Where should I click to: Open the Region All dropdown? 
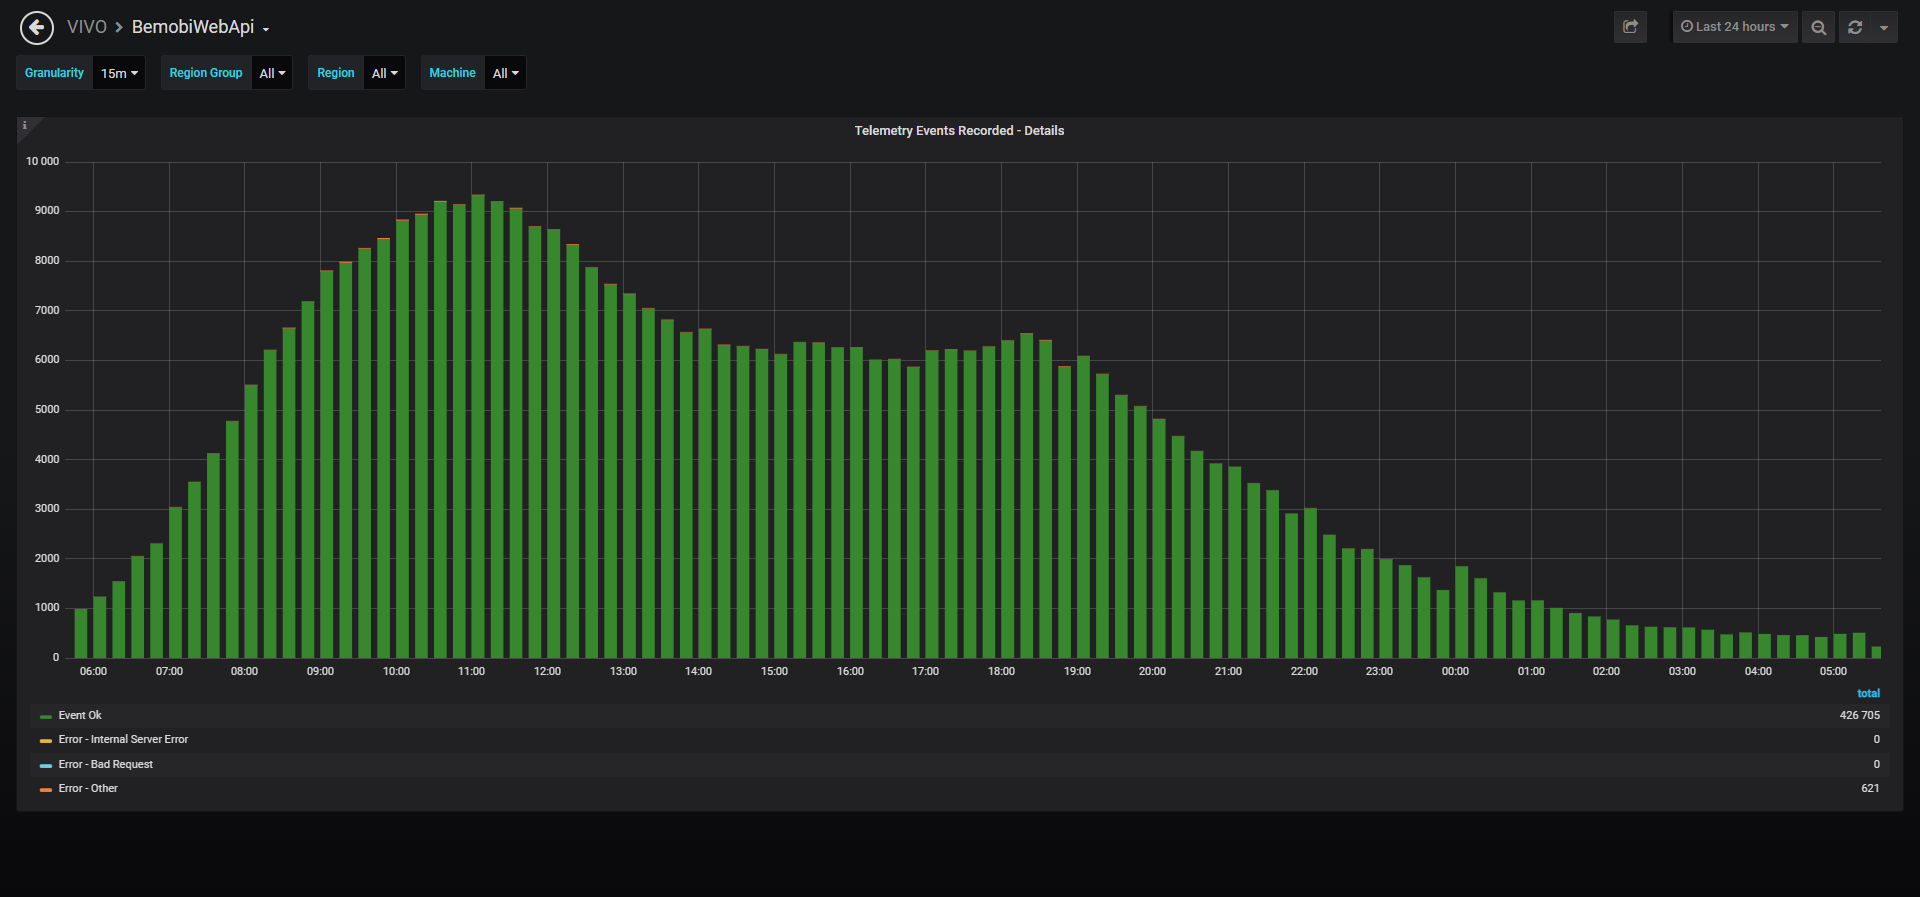(x=384, y=73)
